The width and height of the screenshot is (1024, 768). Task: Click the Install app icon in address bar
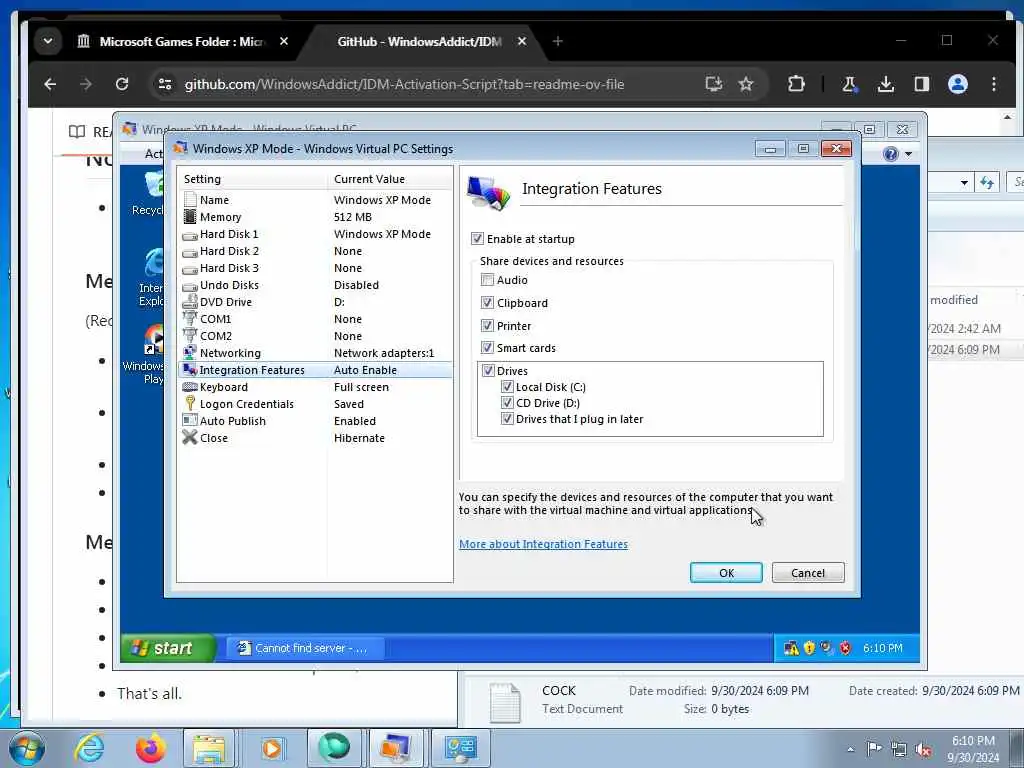pyautogui.click(x=713, y=84)
